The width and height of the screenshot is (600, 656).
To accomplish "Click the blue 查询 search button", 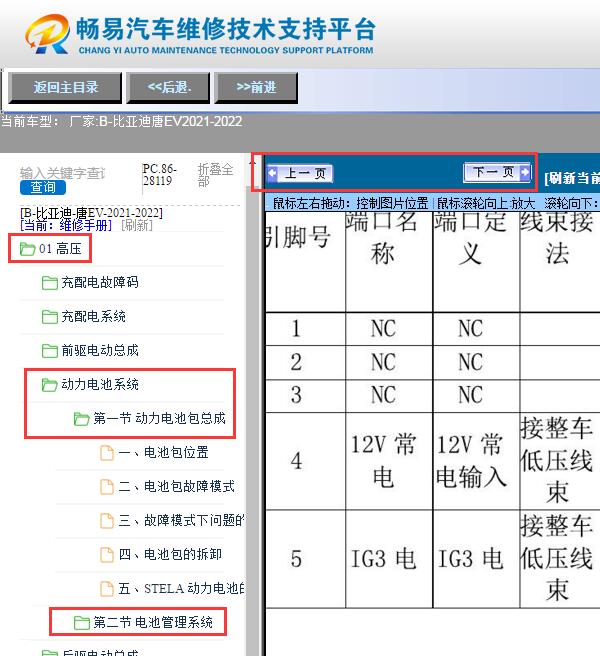I will point(43,187).
